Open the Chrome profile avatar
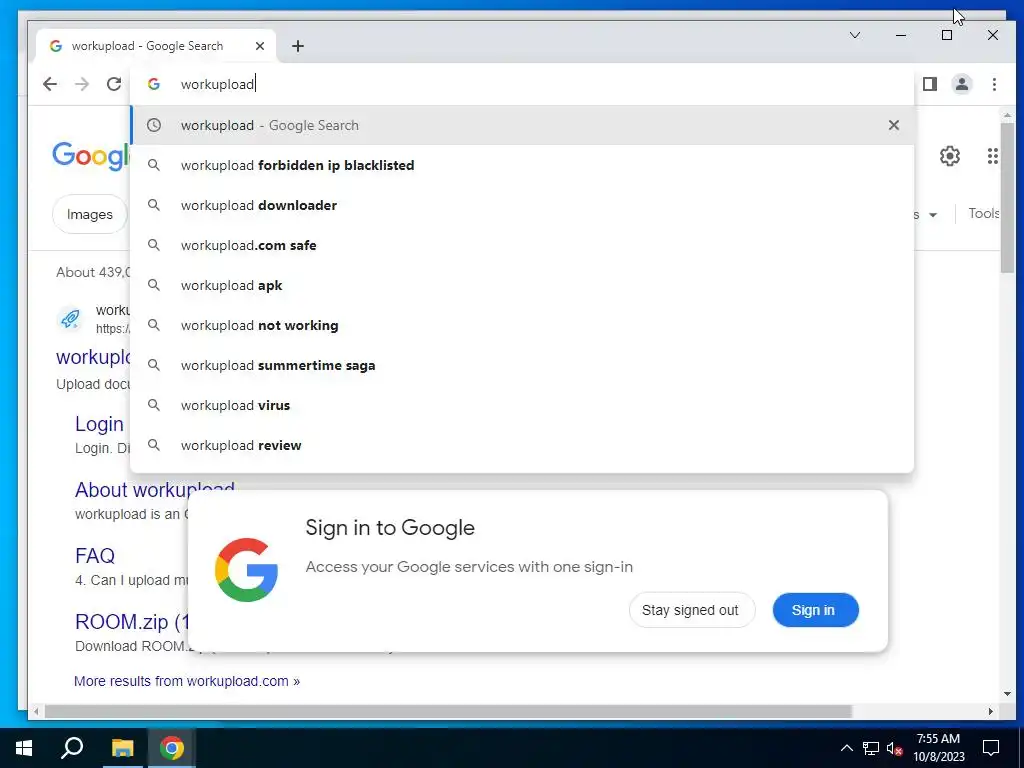 coord(961,84)
